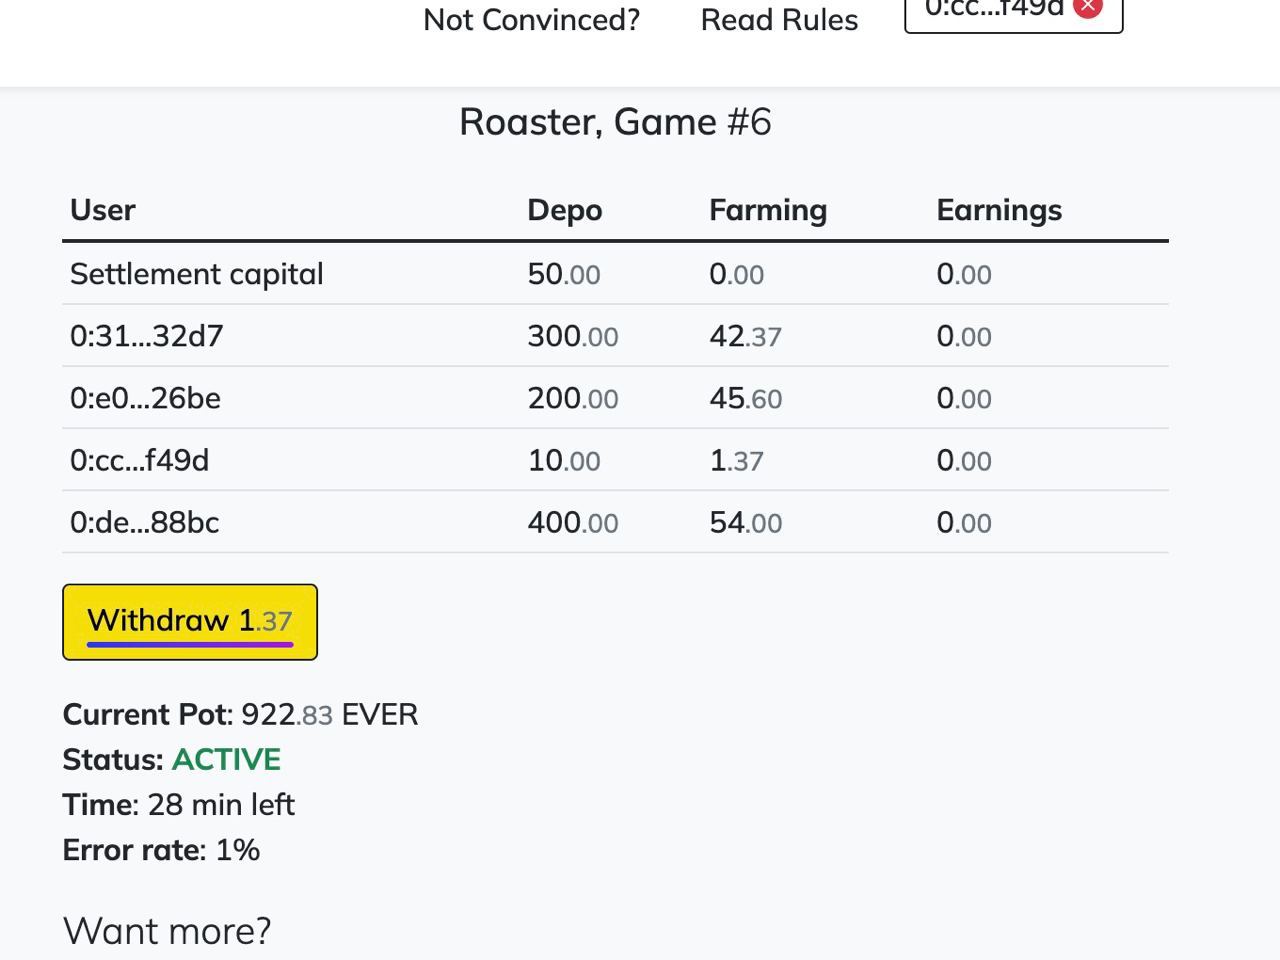Screen dimensions: 1280x960
Task: Select user 0:de...88bc in the table
Action: coord(144,522)
